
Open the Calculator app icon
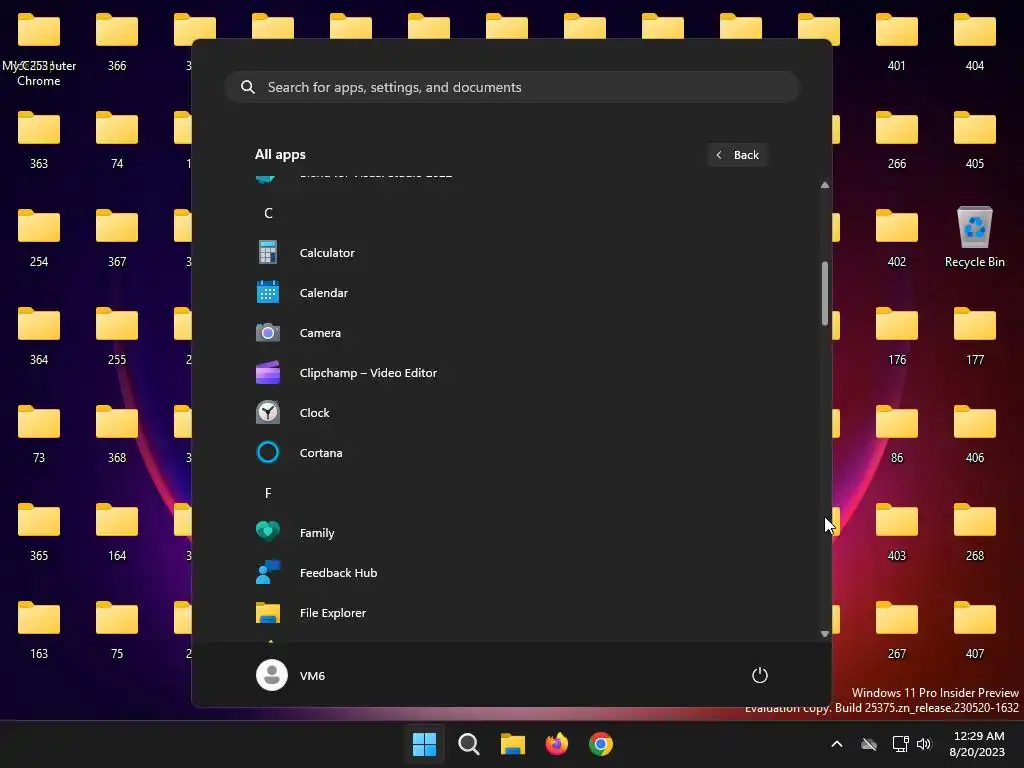268,253
